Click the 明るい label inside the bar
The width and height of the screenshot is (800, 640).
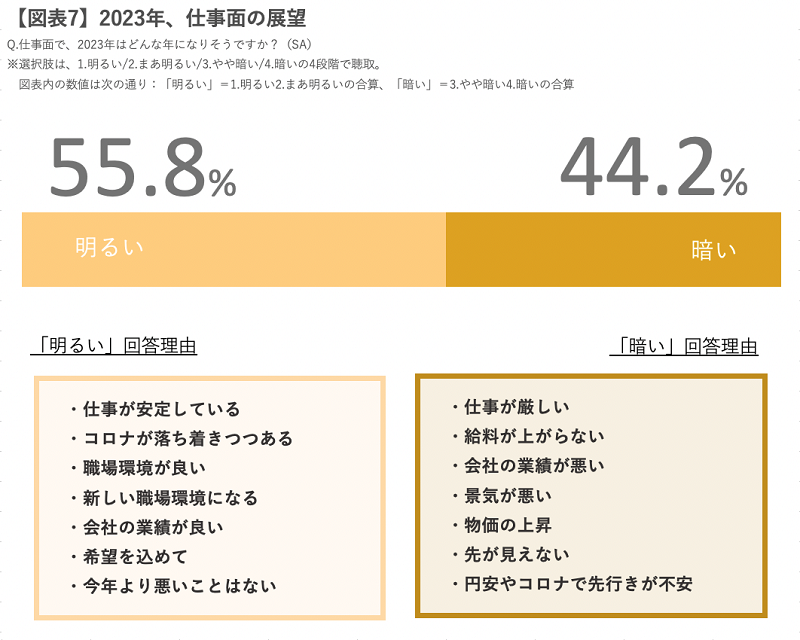click(x=109, y=247)
